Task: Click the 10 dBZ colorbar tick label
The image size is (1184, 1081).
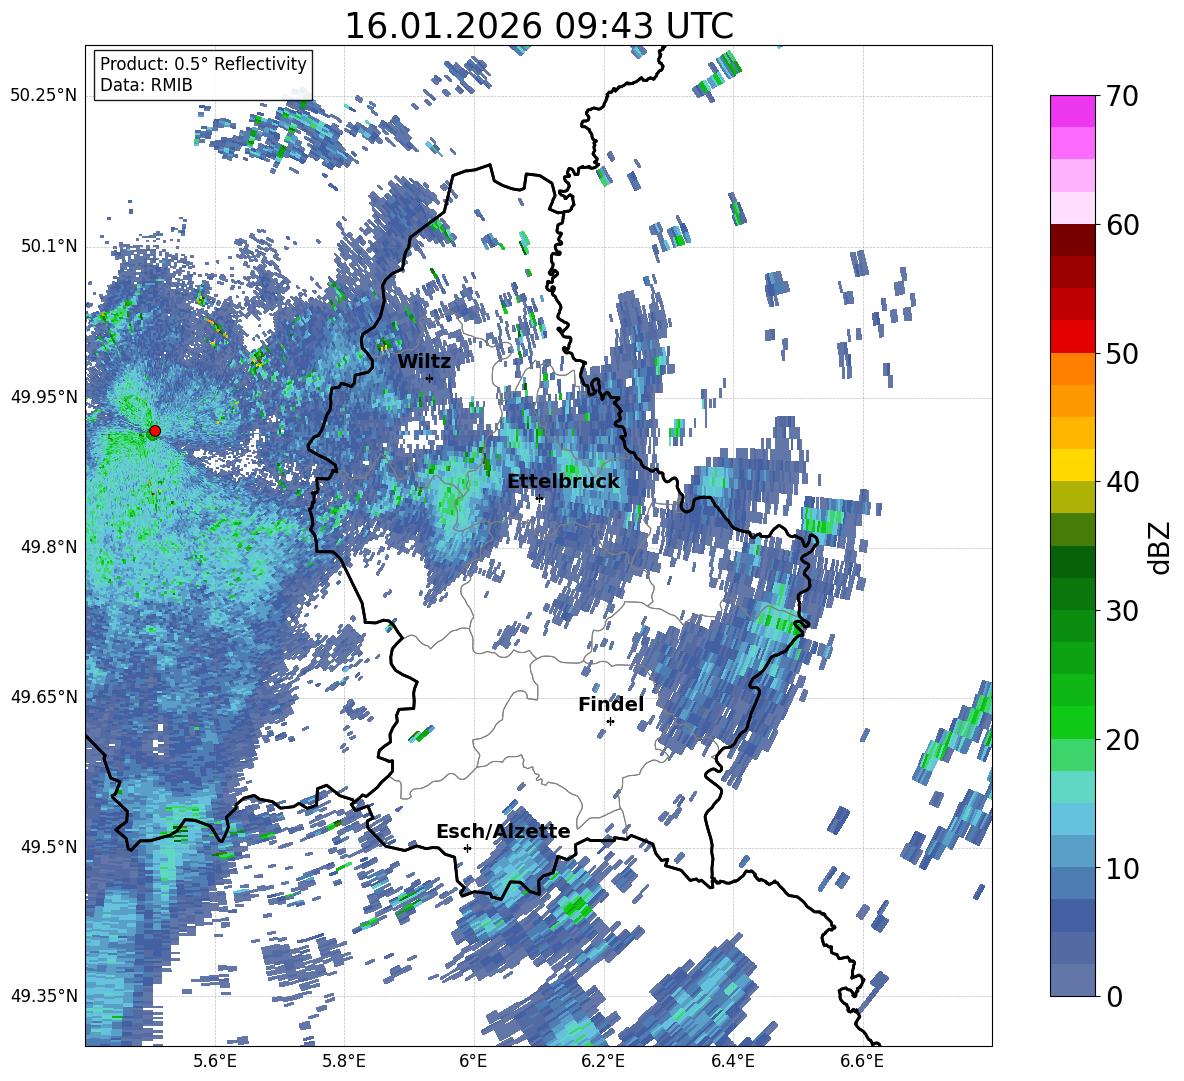Action: coord(1122,868)
